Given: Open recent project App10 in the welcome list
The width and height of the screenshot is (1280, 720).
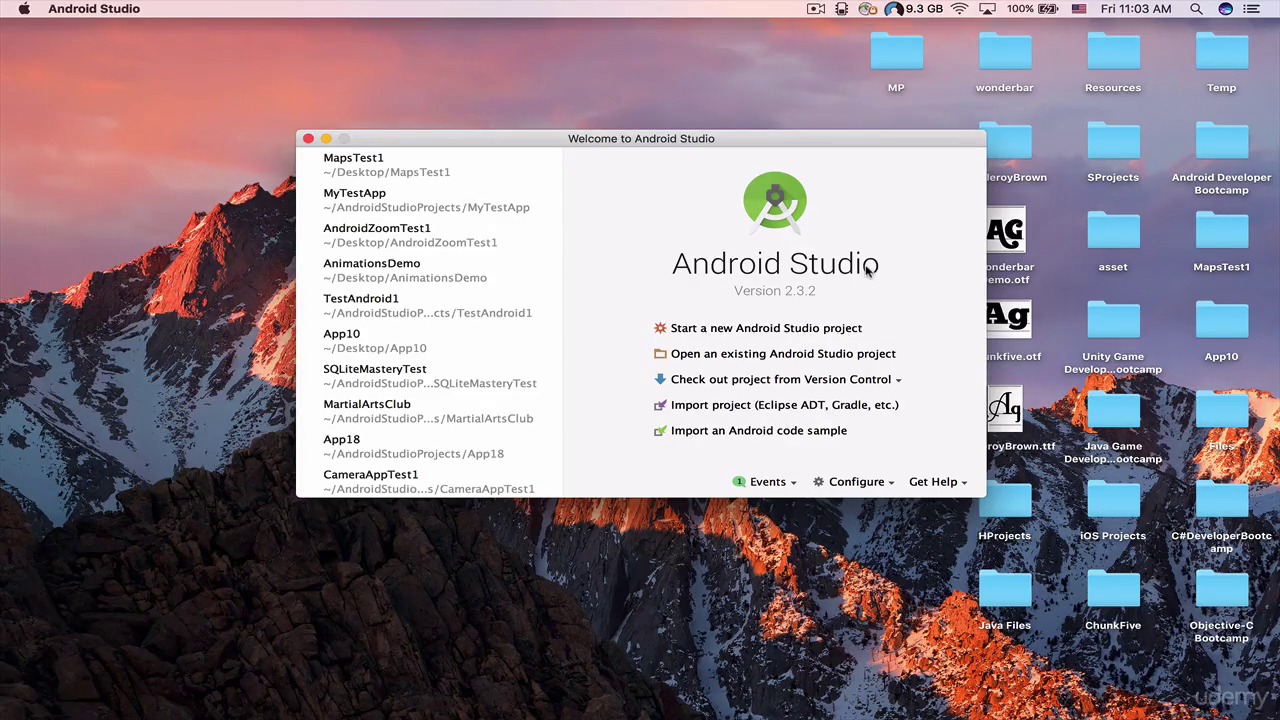Looking at the screenshot, I should (x=430, y=341).
